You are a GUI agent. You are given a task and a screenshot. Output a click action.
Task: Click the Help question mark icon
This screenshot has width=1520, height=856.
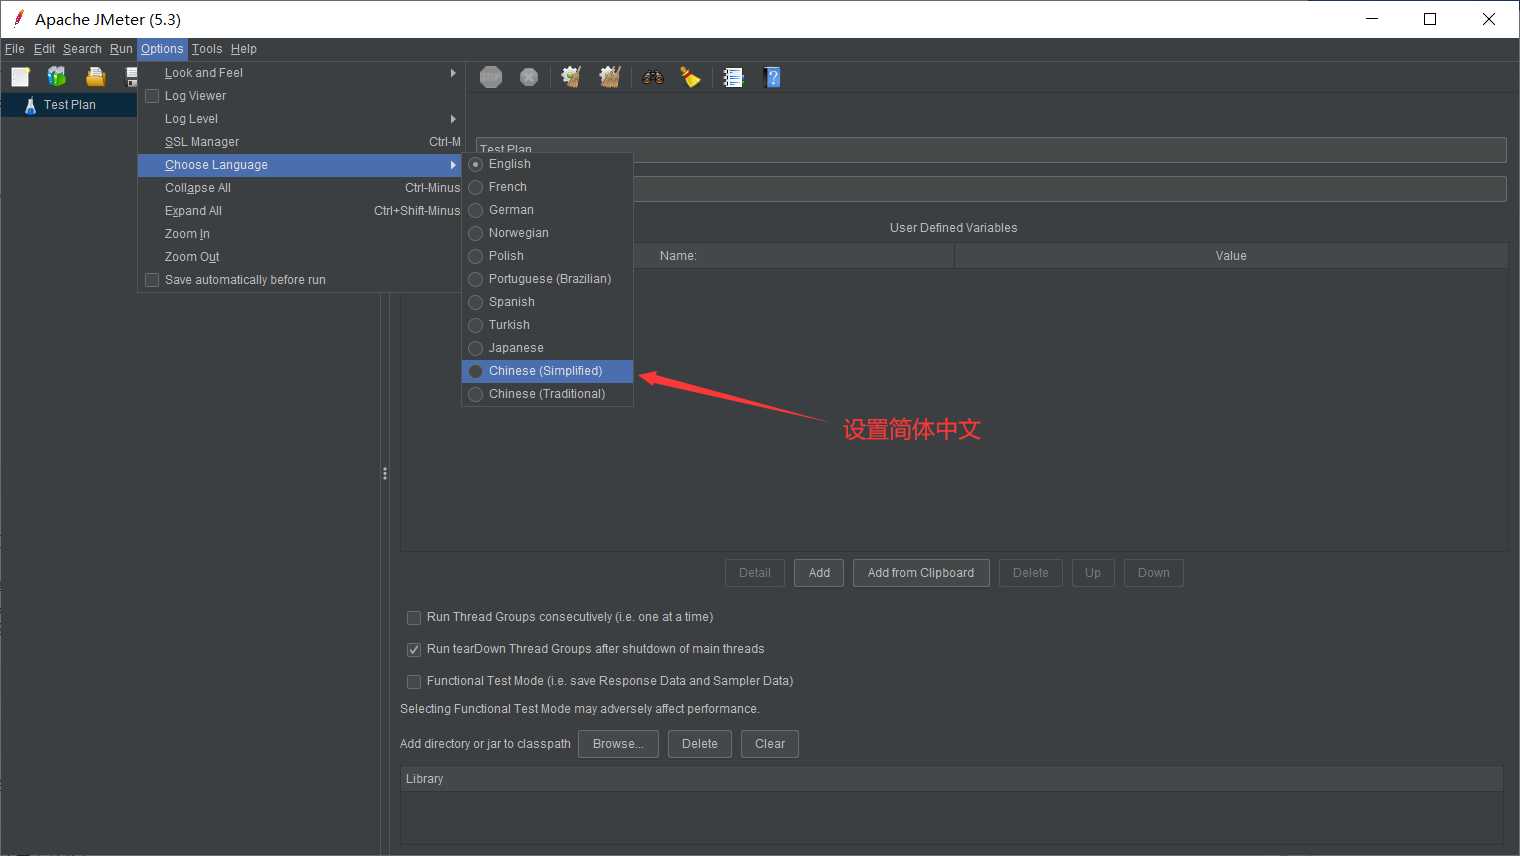(x=772, y=77)
